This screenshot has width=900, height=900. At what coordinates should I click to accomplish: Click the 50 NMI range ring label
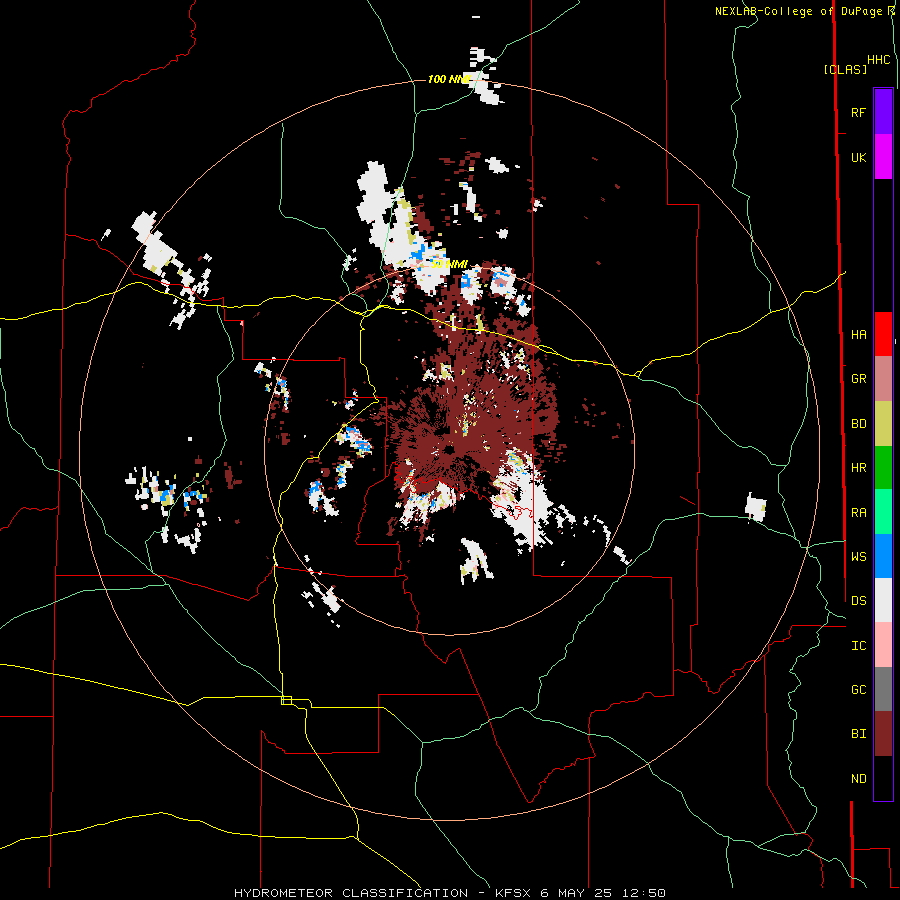[x=449, y=264]
